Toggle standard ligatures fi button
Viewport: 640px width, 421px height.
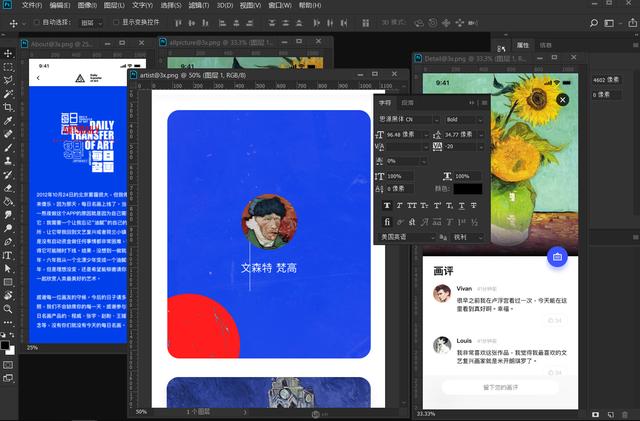click(x=387, y=222)
